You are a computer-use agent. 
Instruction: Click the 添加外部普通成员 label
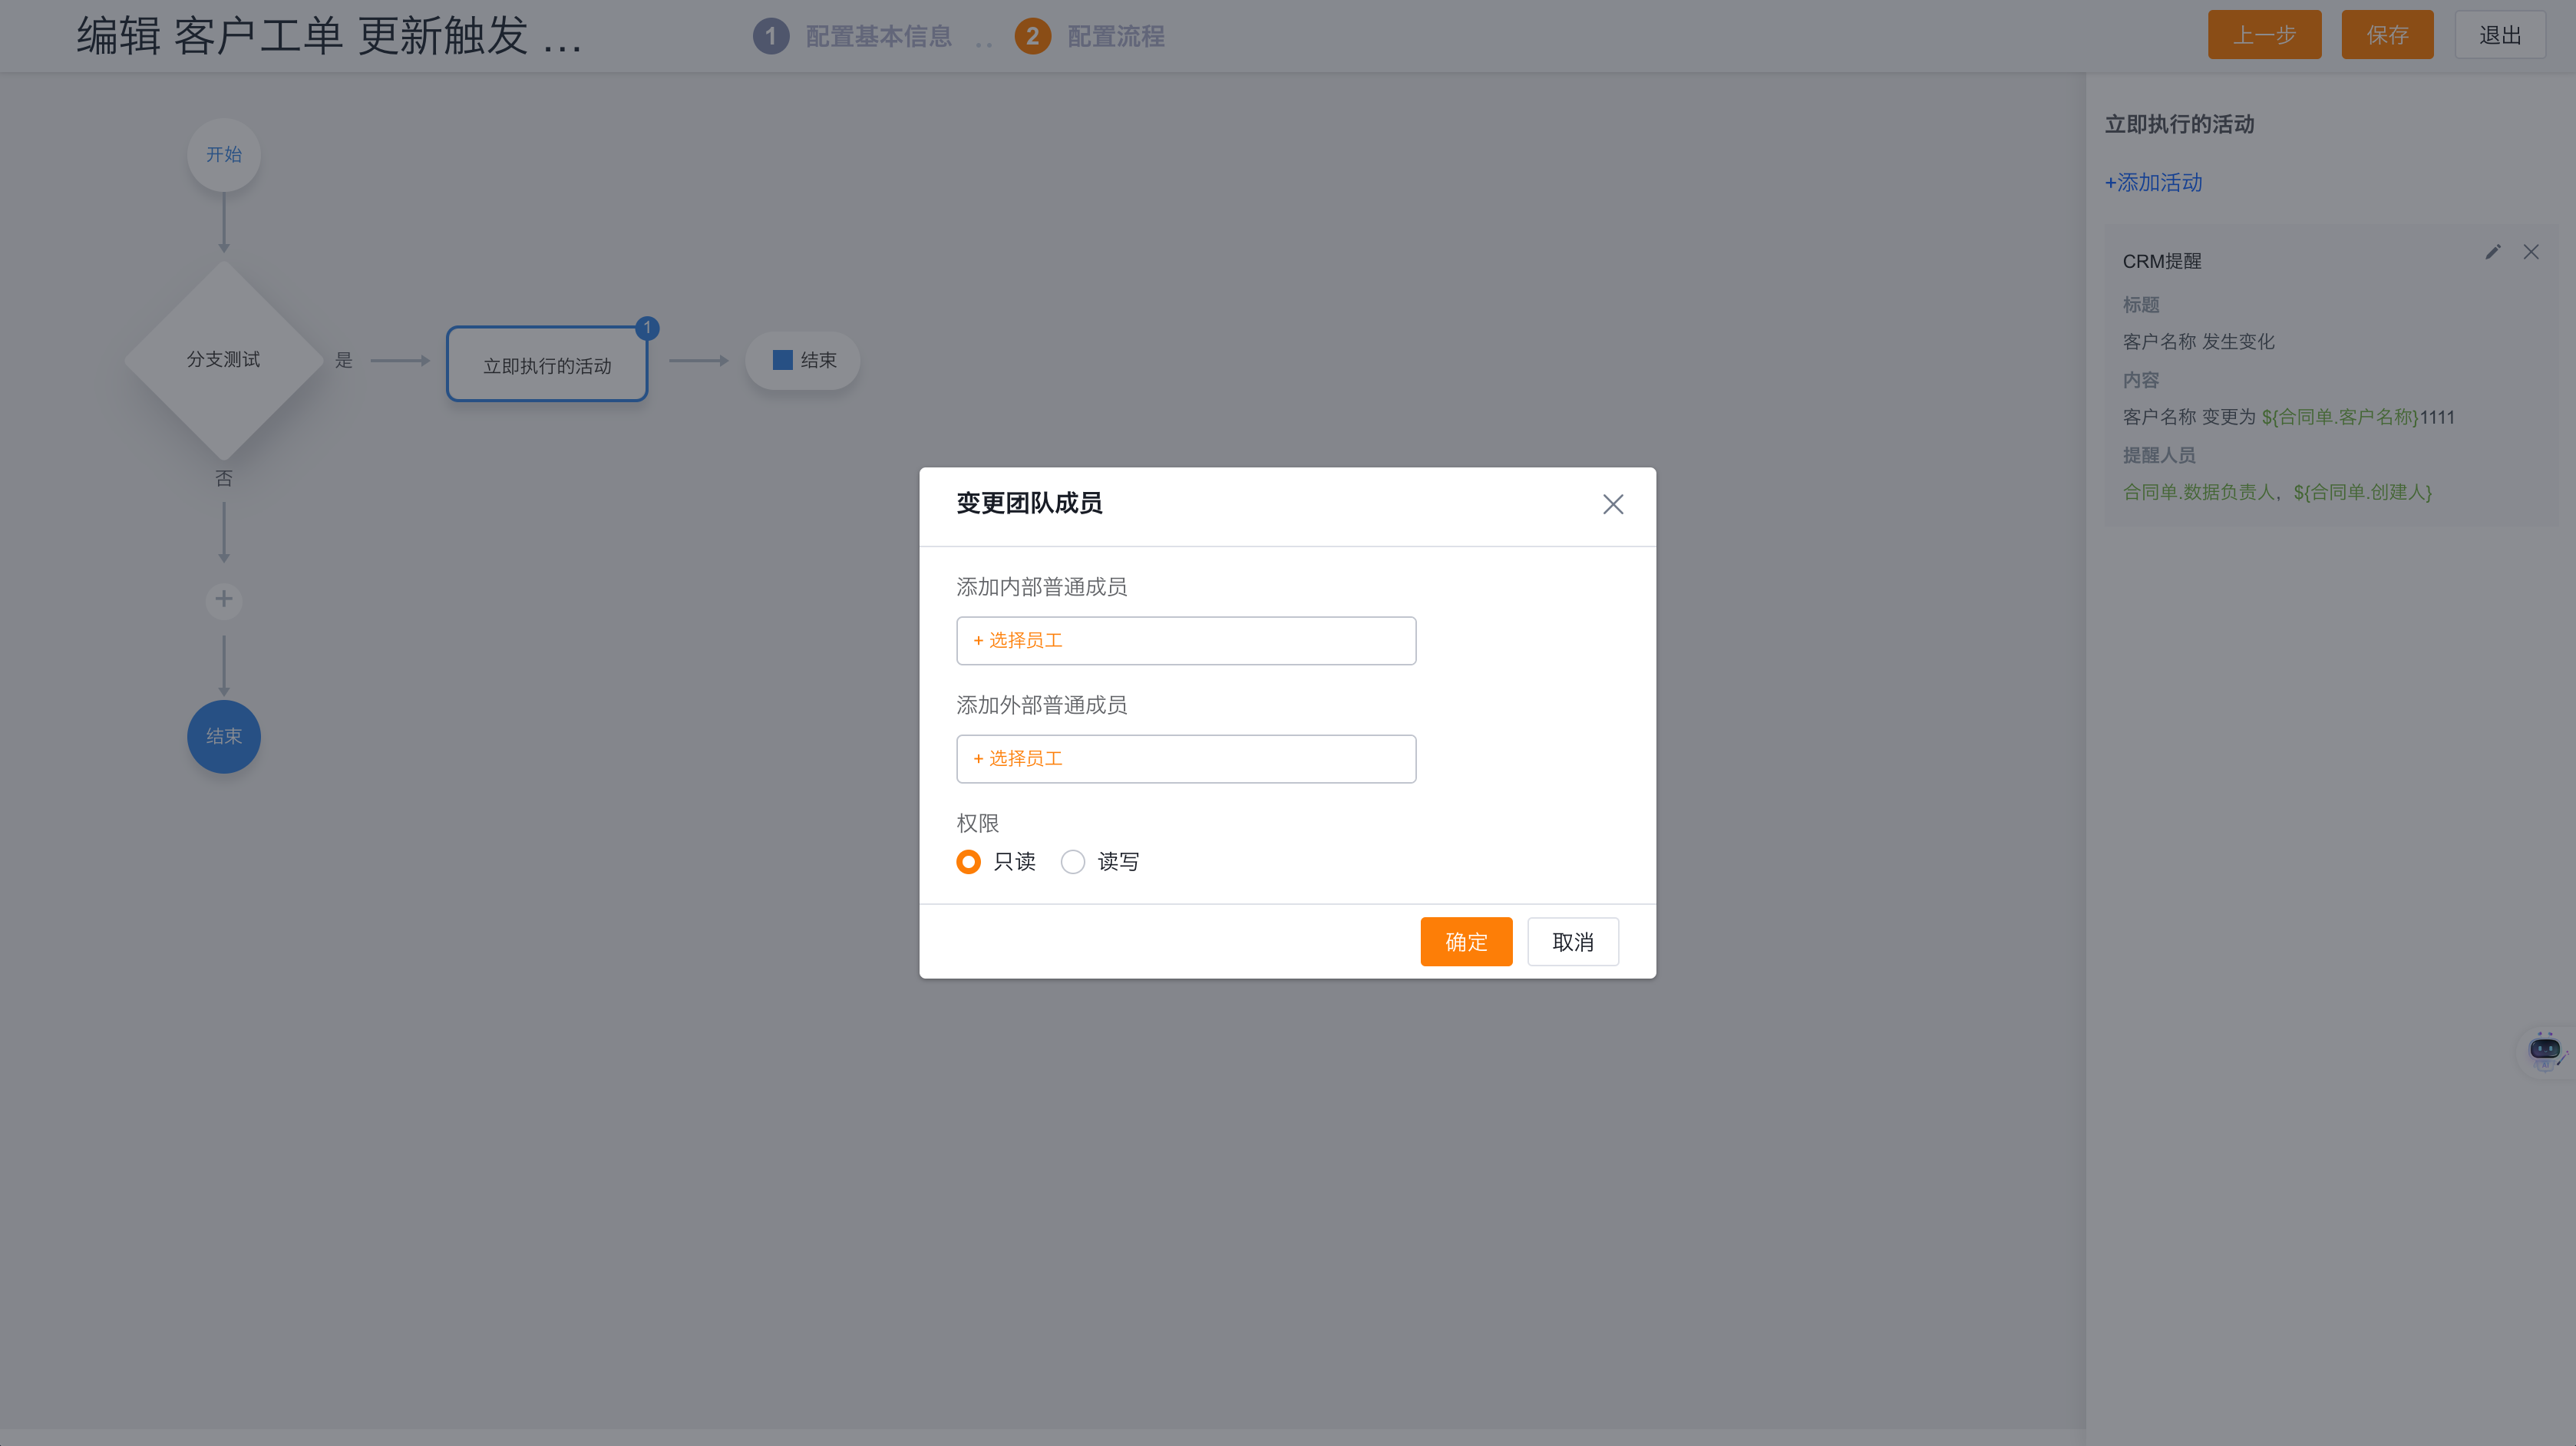pyautogui.click(x=1041, y=705)
